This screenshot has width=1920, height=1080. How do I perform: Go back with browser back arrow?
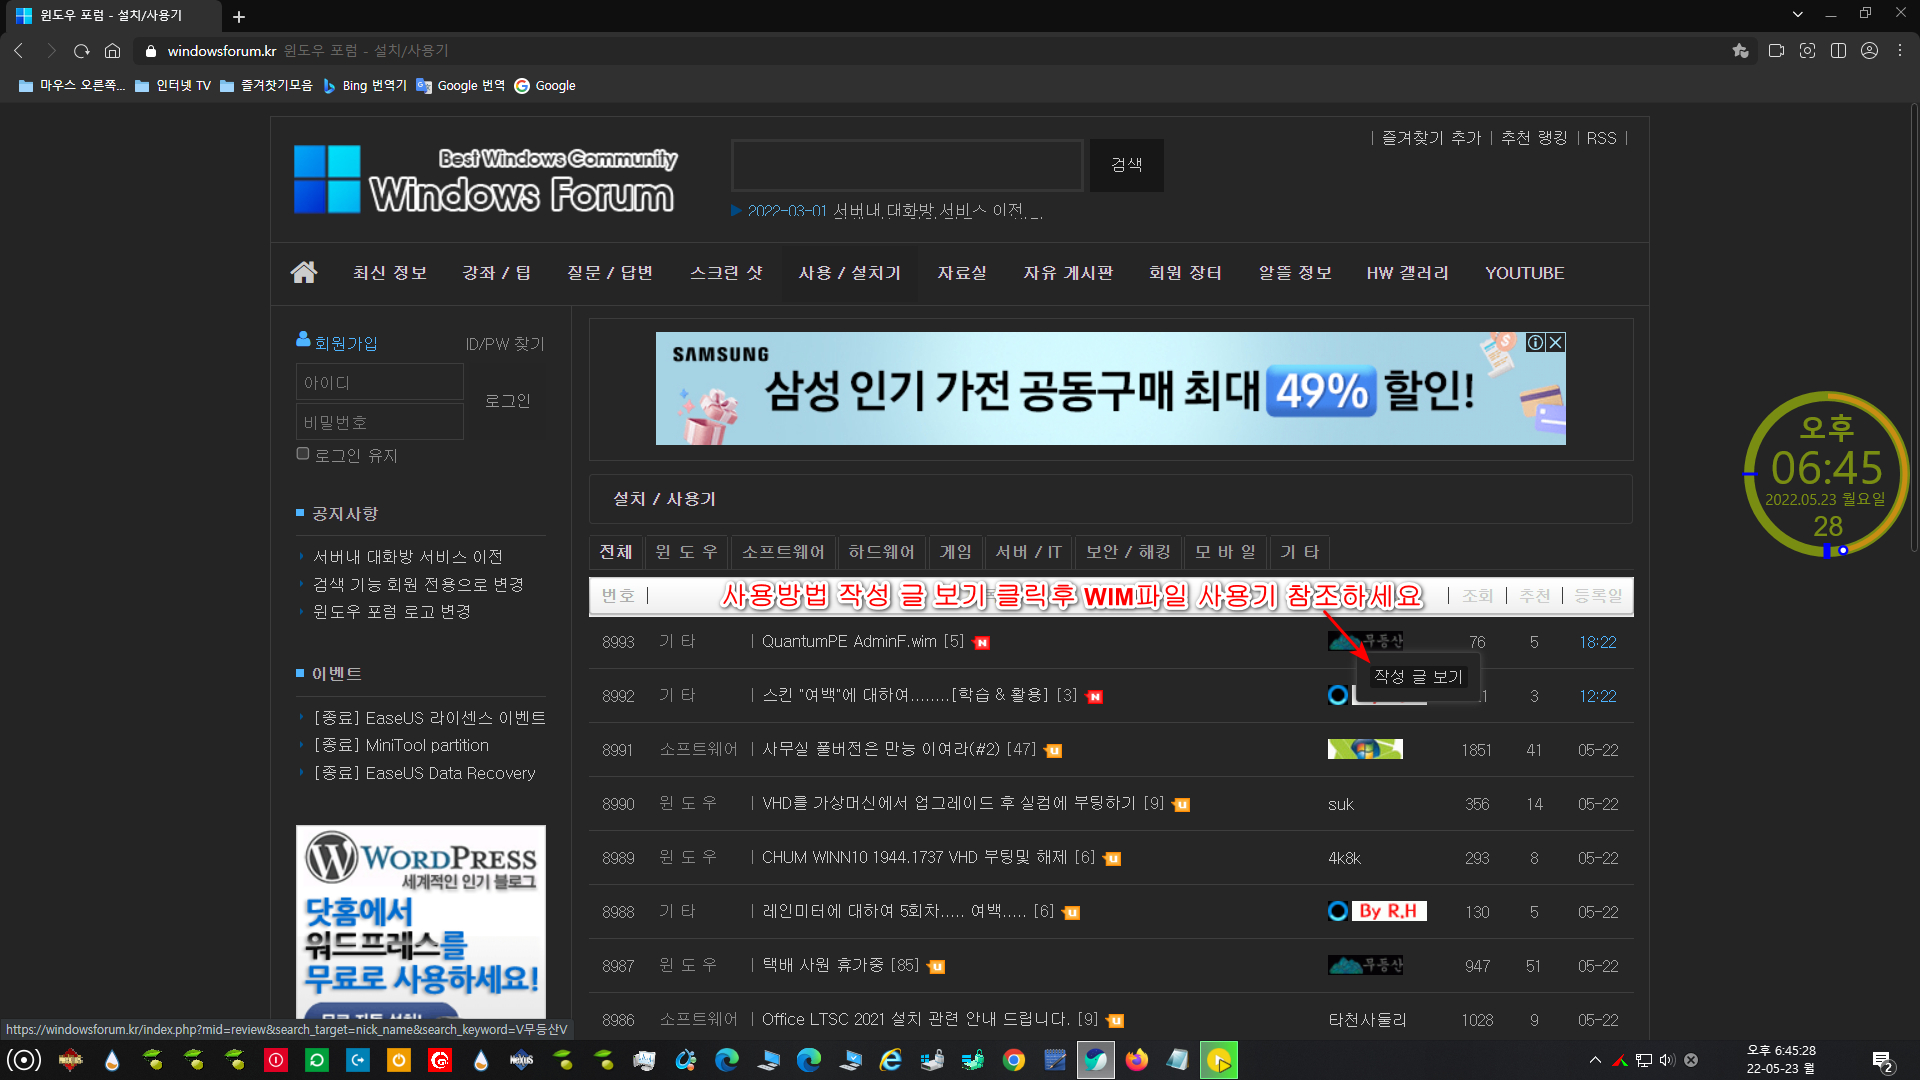tap(19, 51)
